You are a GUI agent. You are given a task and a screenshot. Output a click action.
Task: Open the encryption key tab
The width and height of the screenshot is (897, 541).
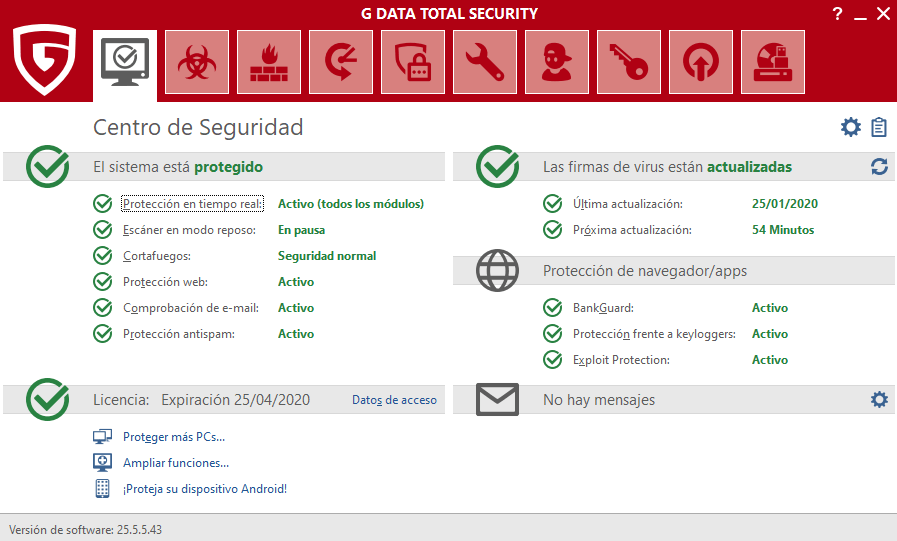pos(629,62)
